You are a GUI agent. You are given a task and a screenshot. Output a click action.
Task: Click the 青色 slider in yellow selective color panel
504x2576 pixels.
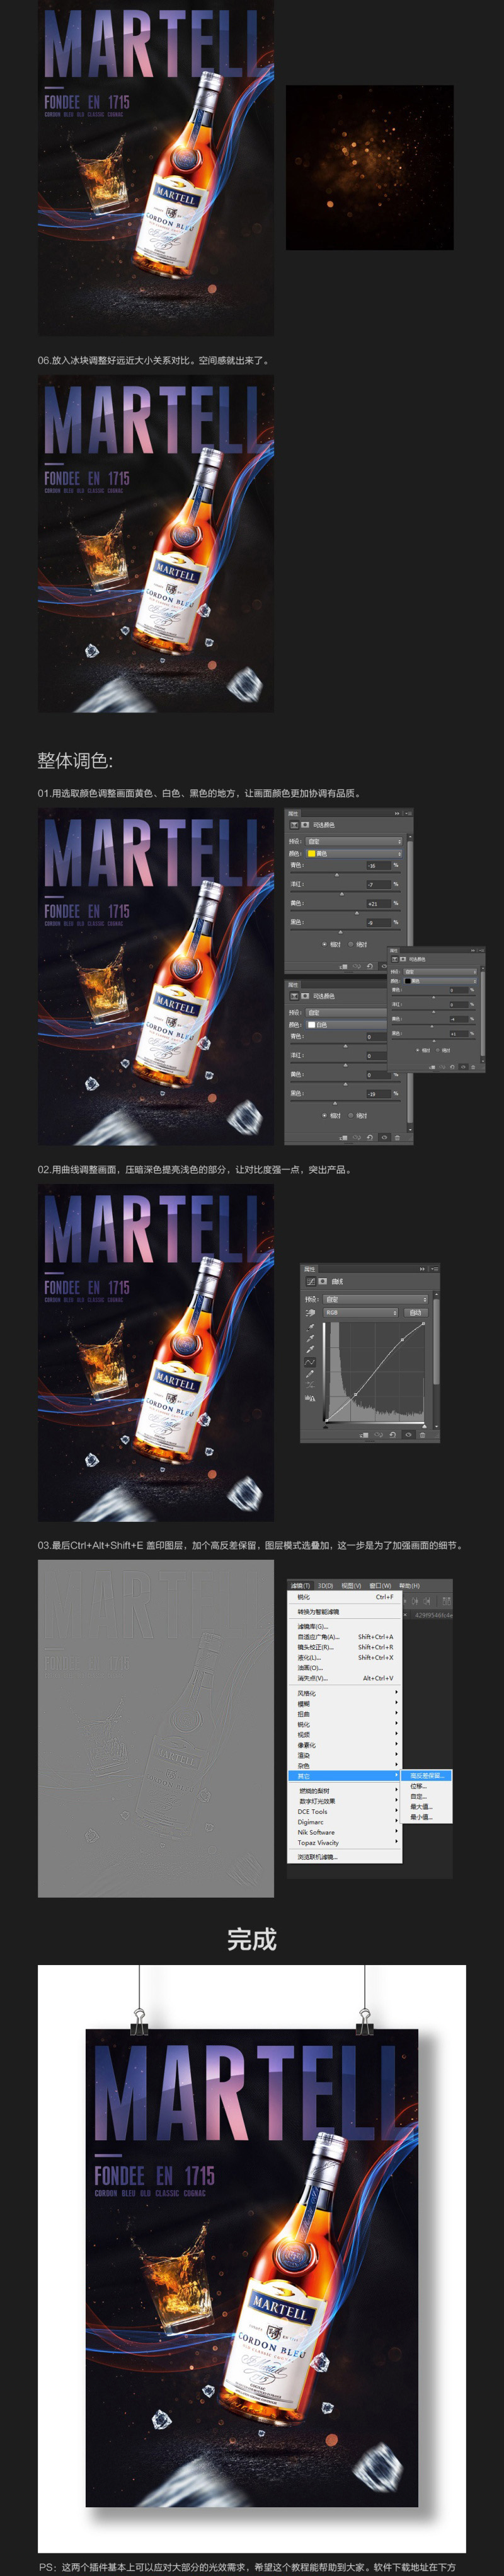336,874
